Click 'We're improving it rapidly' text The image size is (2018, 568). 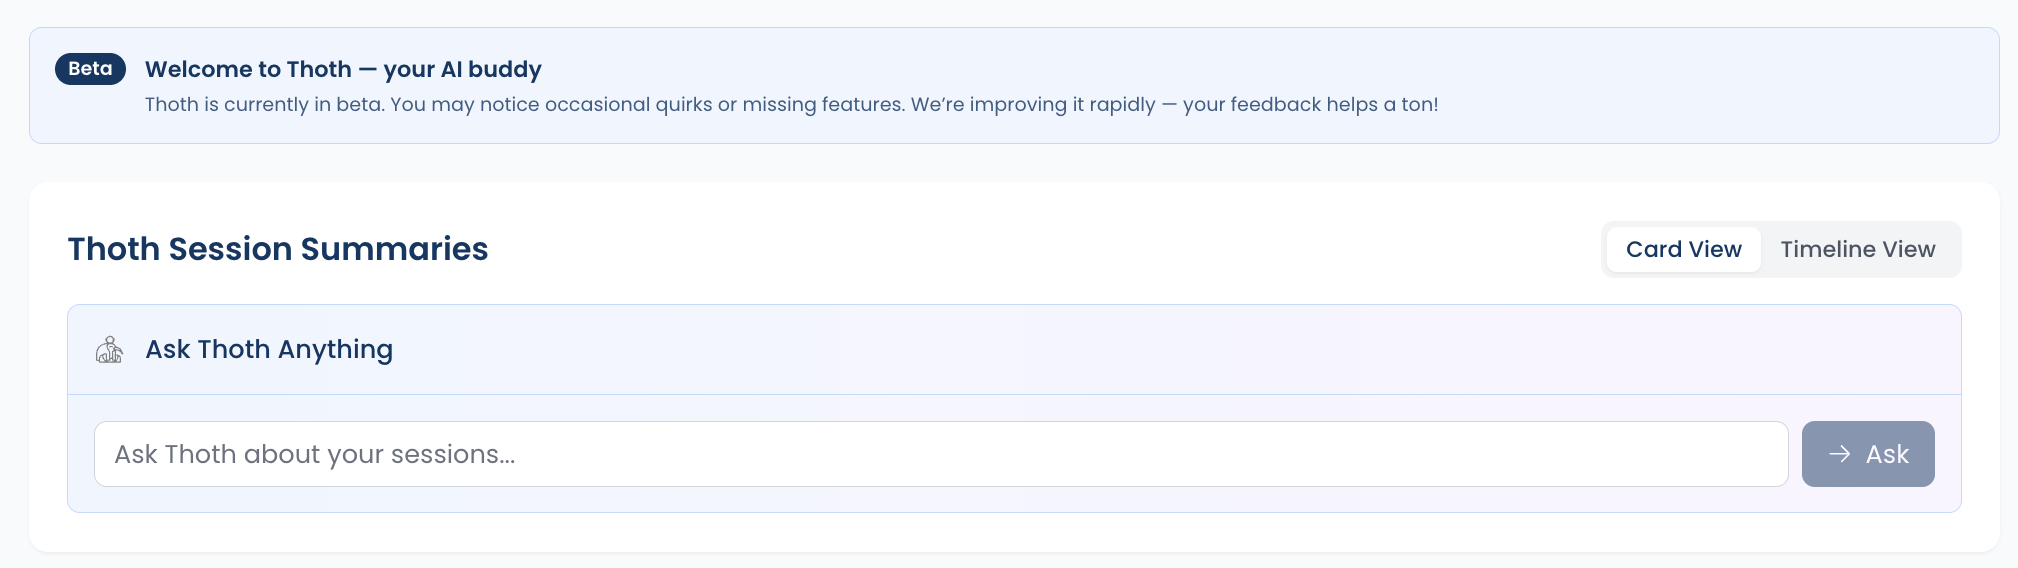pos(1032,104)
